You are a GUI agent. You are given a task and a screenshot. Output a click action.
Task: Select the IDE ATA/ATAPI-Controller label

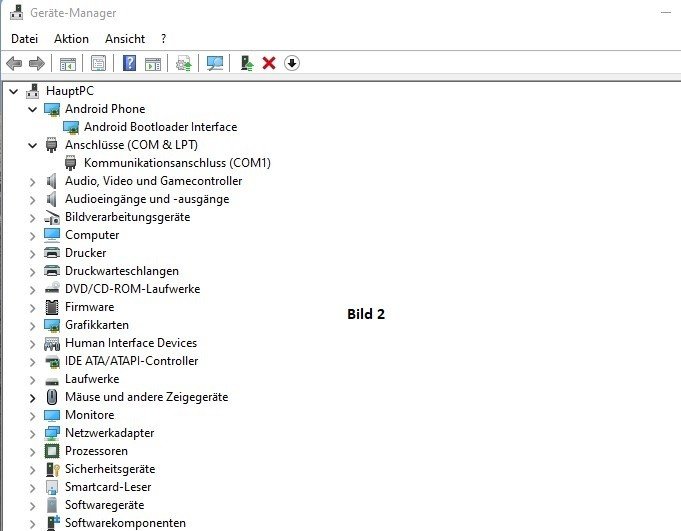pos(132,361)
